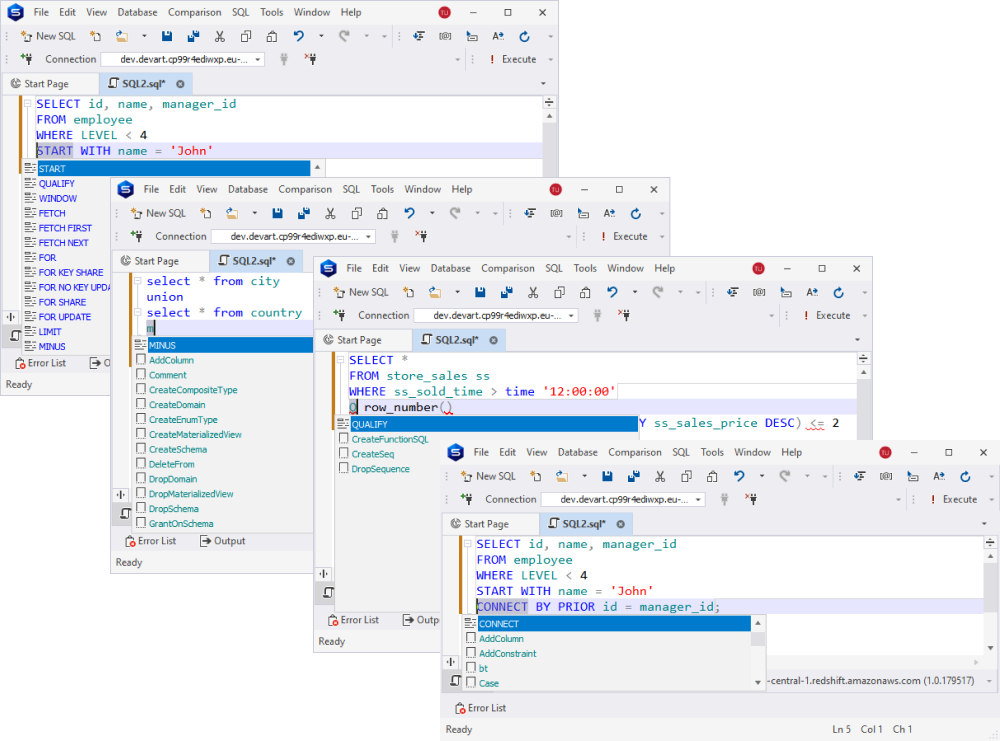Open Connection dropdown in the store_sales window
This screenshot has width=1000, height=741.
point(570,315)
